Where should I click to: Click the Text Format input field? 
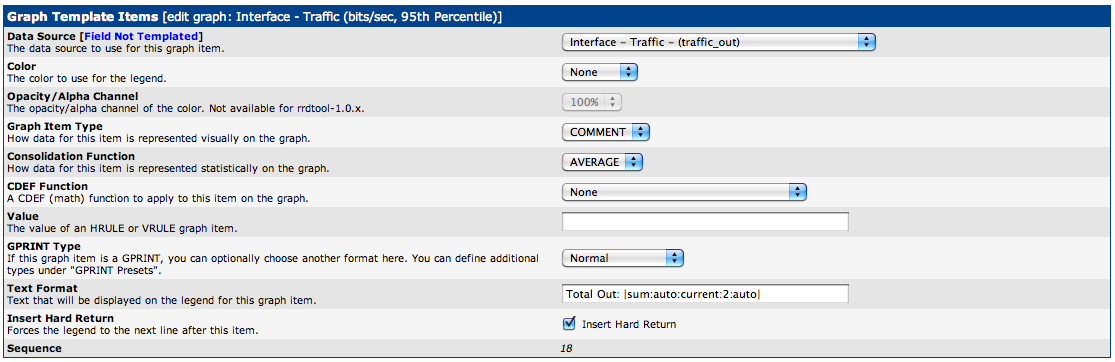[x=705, y=294]
